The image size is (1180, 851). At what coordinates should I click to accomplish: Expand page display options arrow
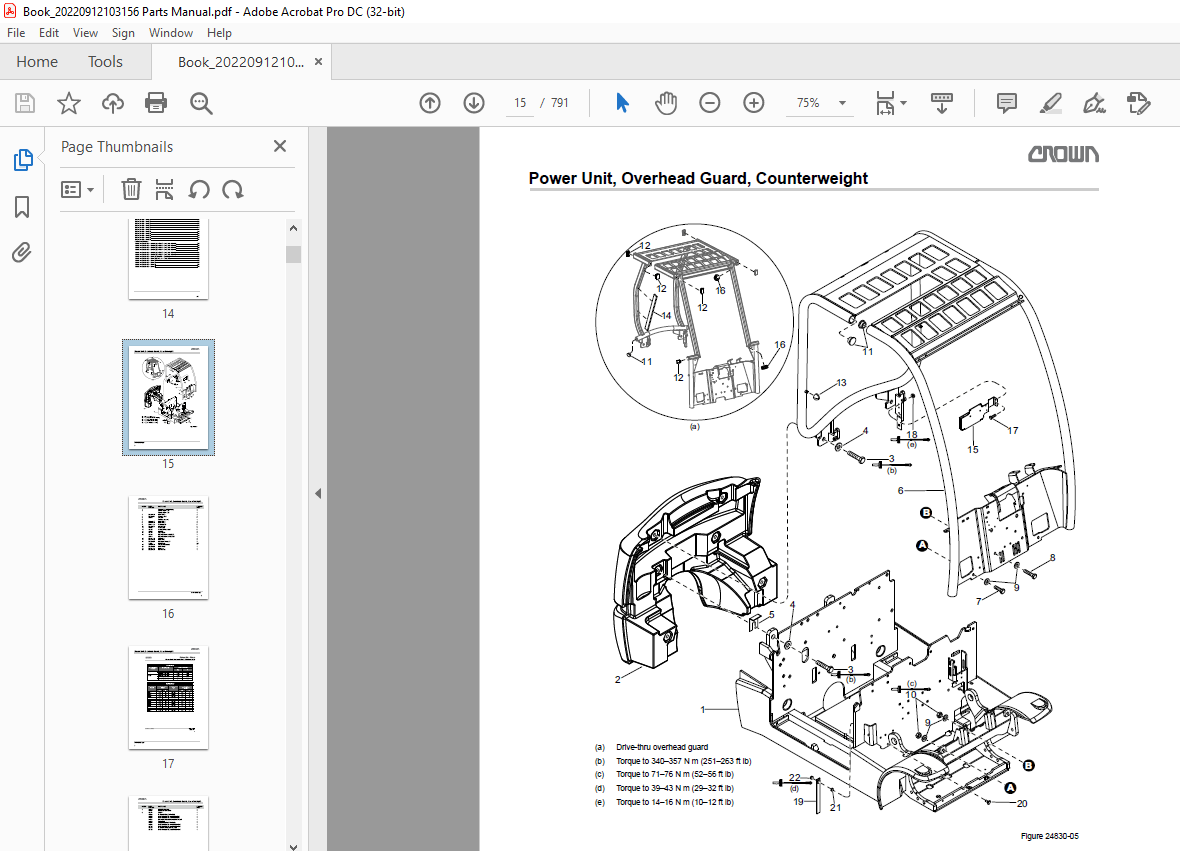[x=904, y=103]
